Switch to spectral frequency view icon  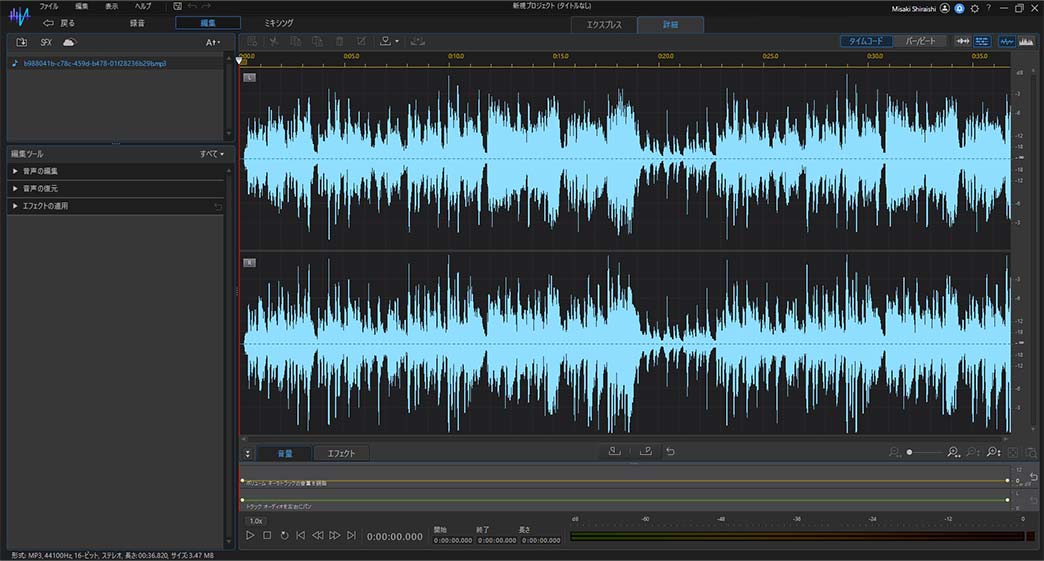[x=1026, y=41]
